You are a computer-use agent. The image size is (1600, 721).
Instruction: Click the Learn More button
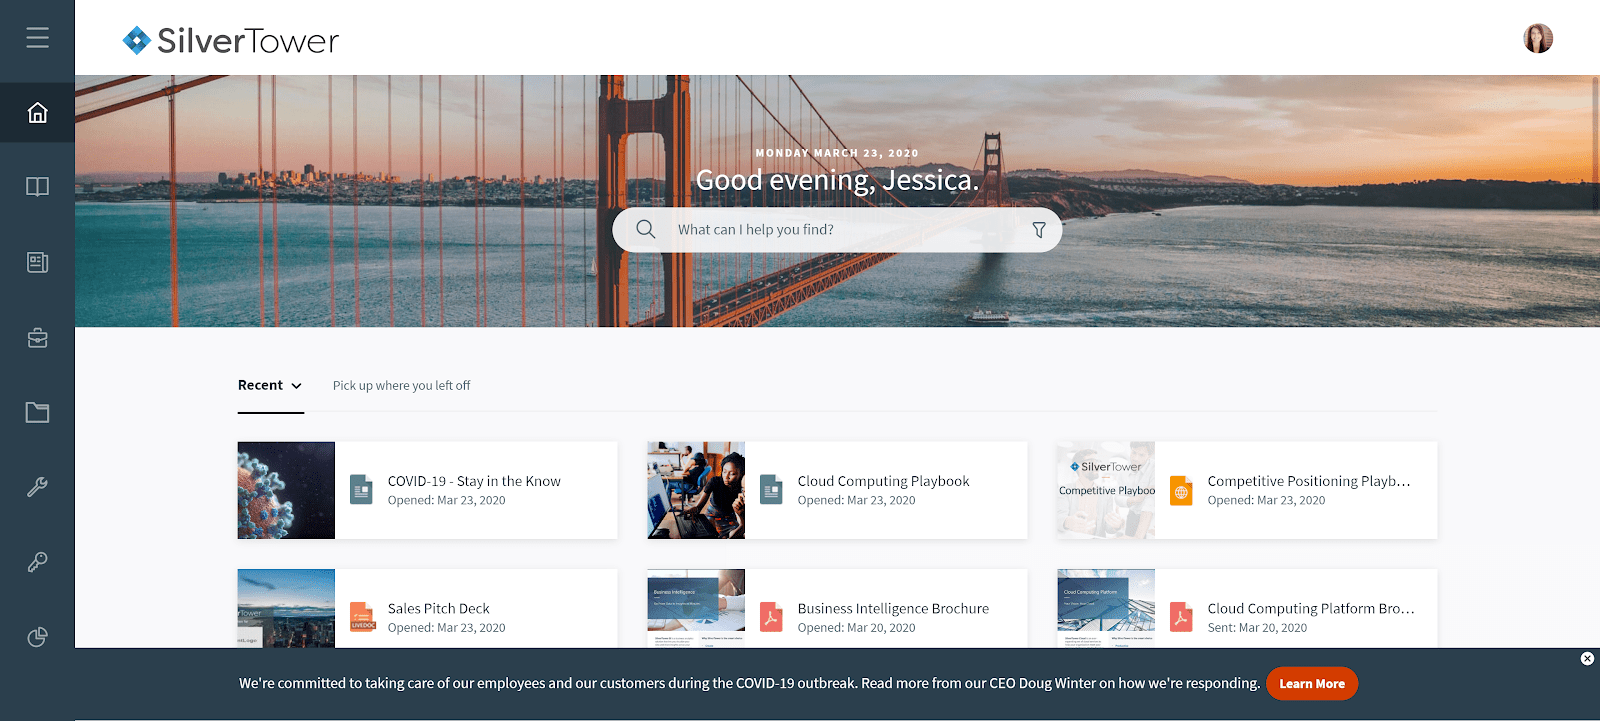pyautogui.click(x=1311, y=684)
